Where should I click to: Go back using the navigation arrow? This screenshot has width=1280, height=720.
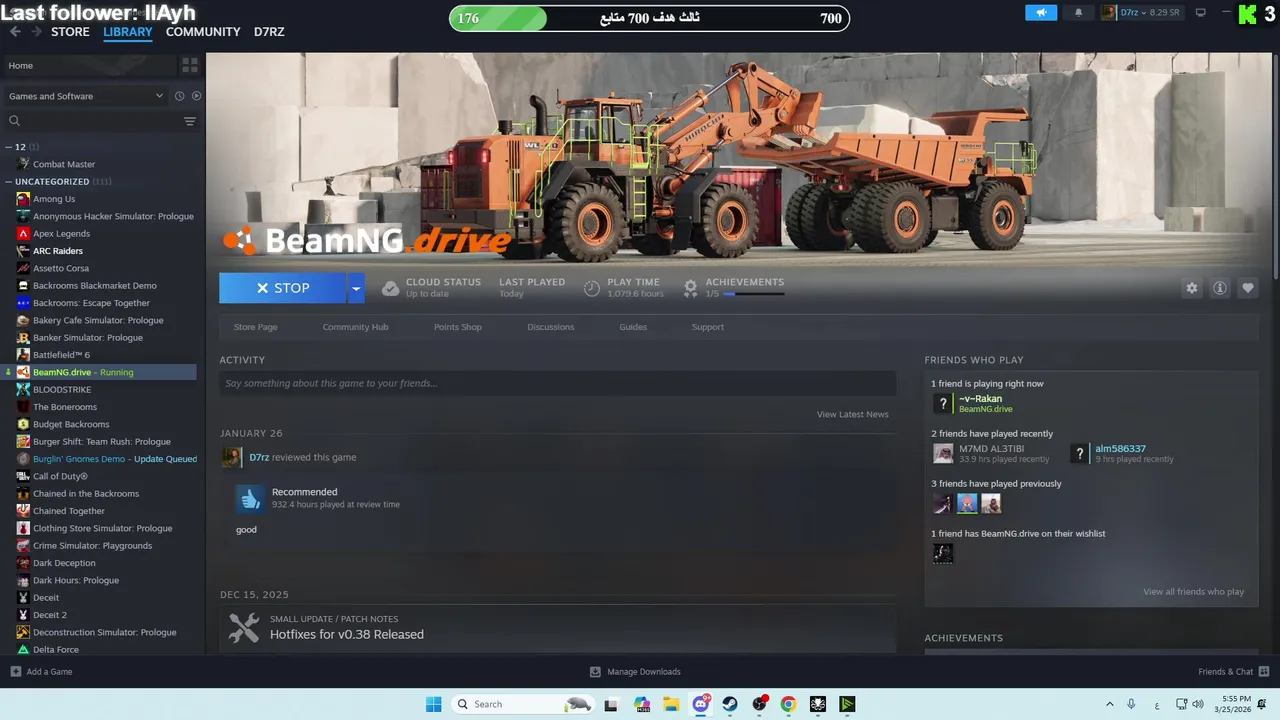(x=15, y=32)
